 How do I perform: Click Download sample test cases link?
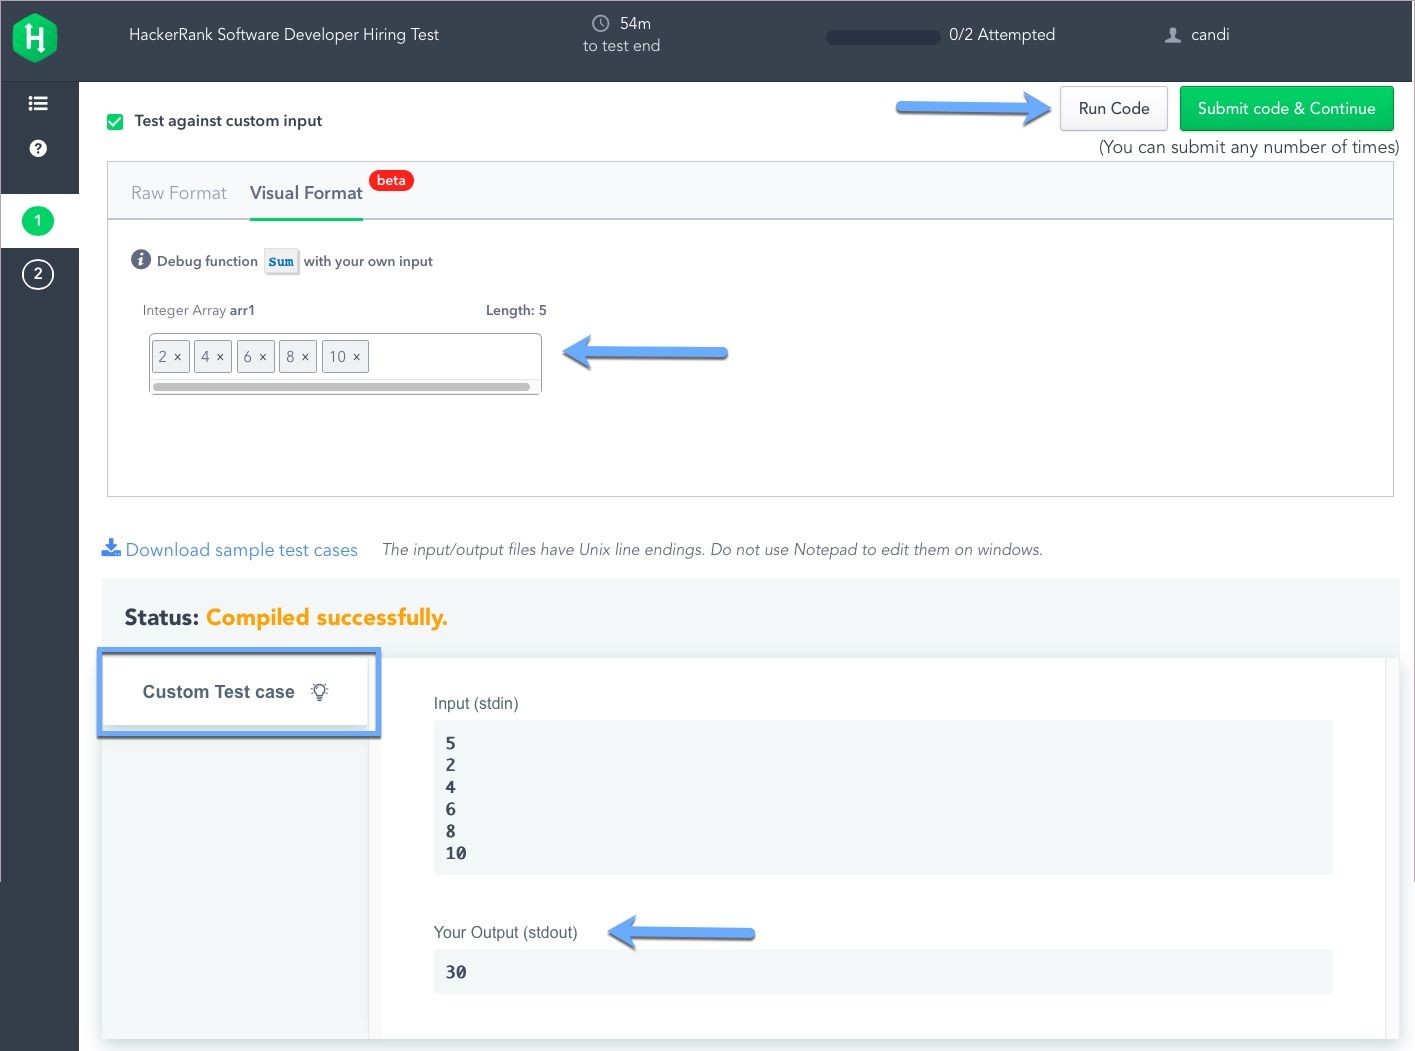click(241, 550)
